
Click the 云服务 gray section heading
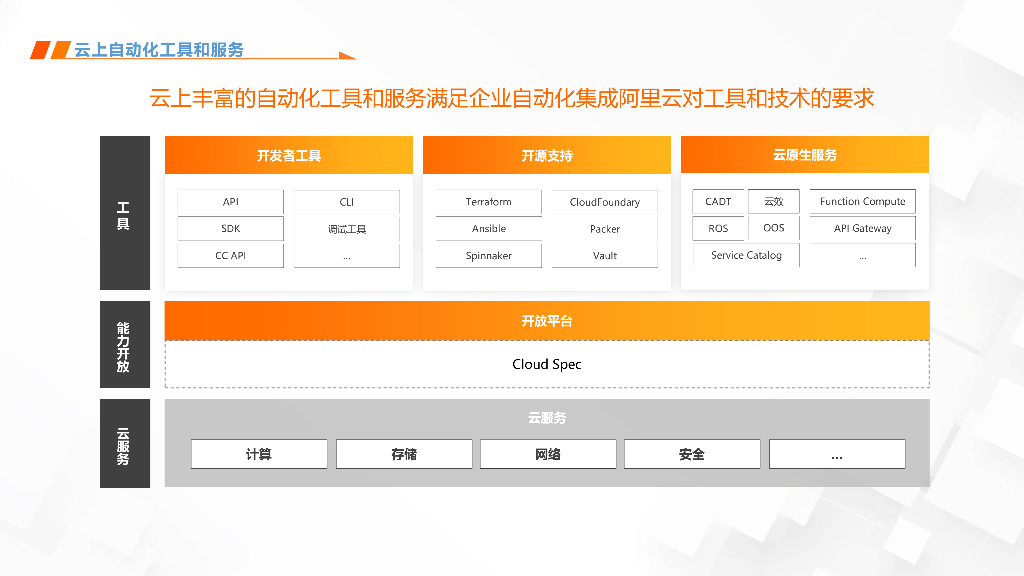(x=547, y=418)
